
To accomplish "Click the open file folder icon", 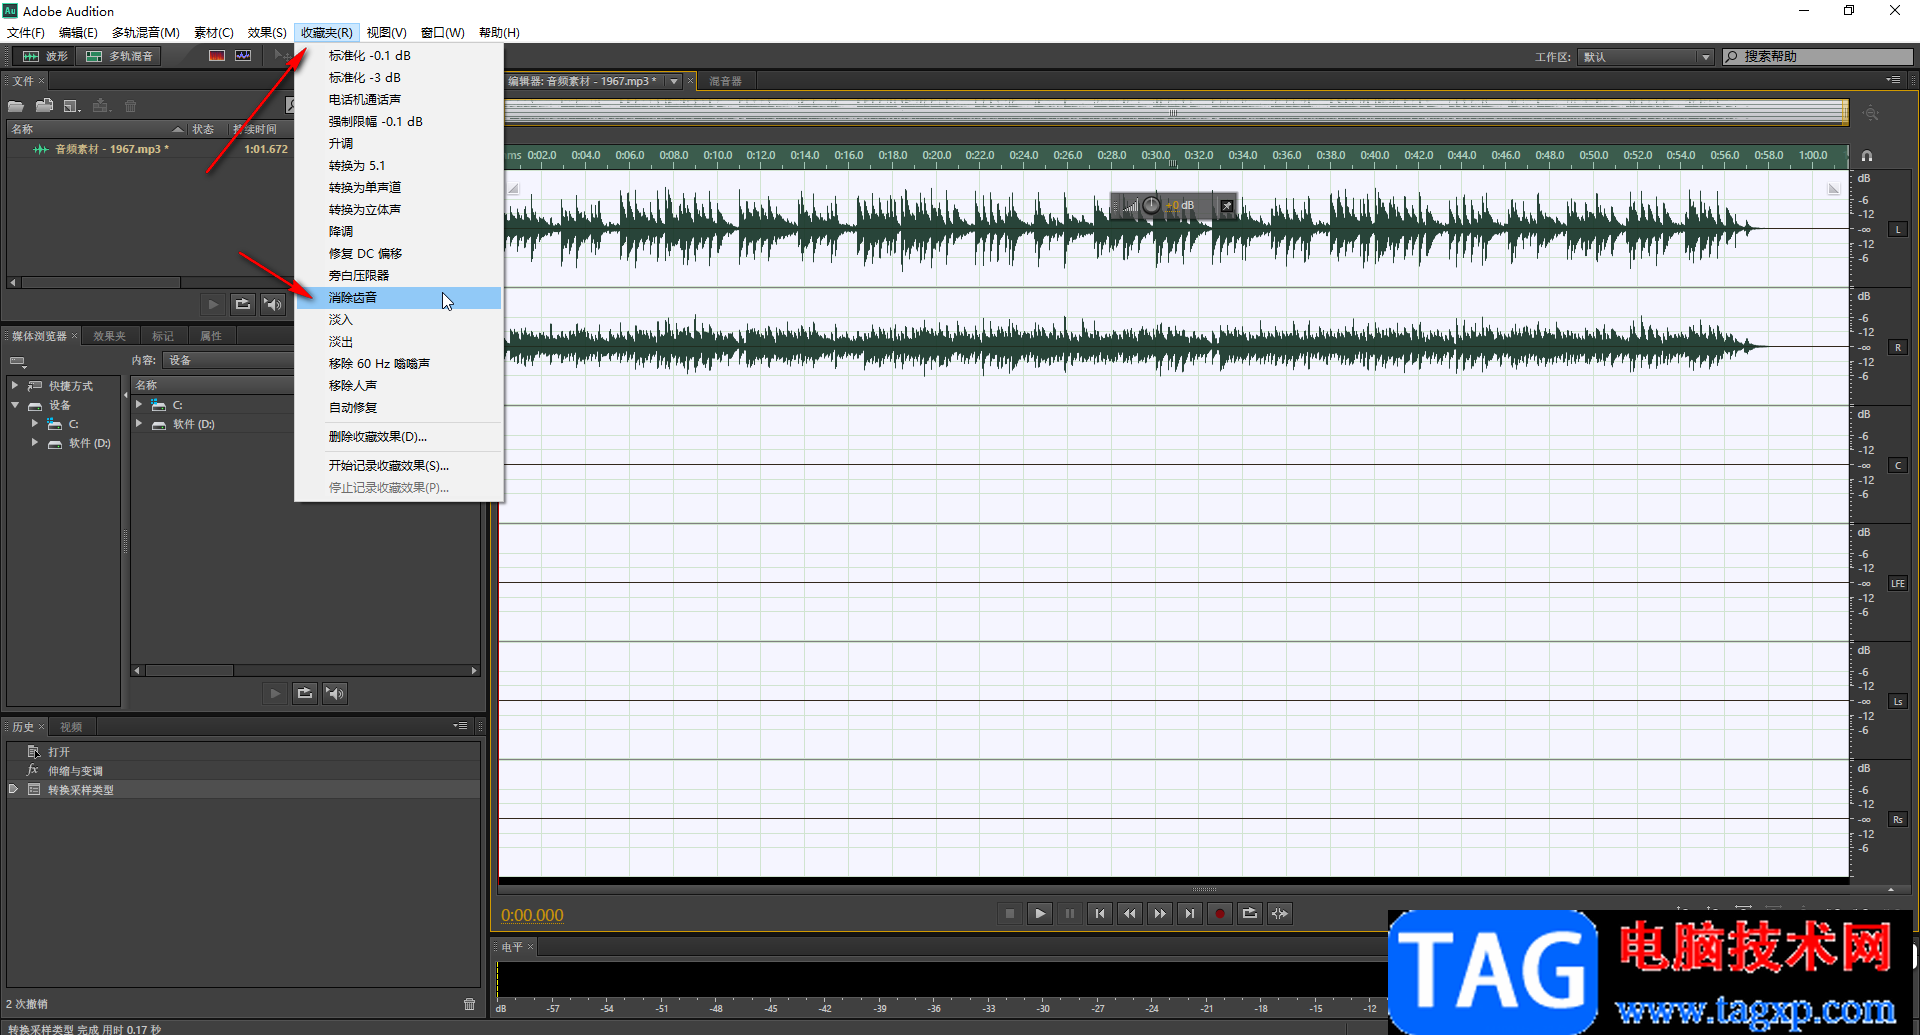I will point(16,106).
